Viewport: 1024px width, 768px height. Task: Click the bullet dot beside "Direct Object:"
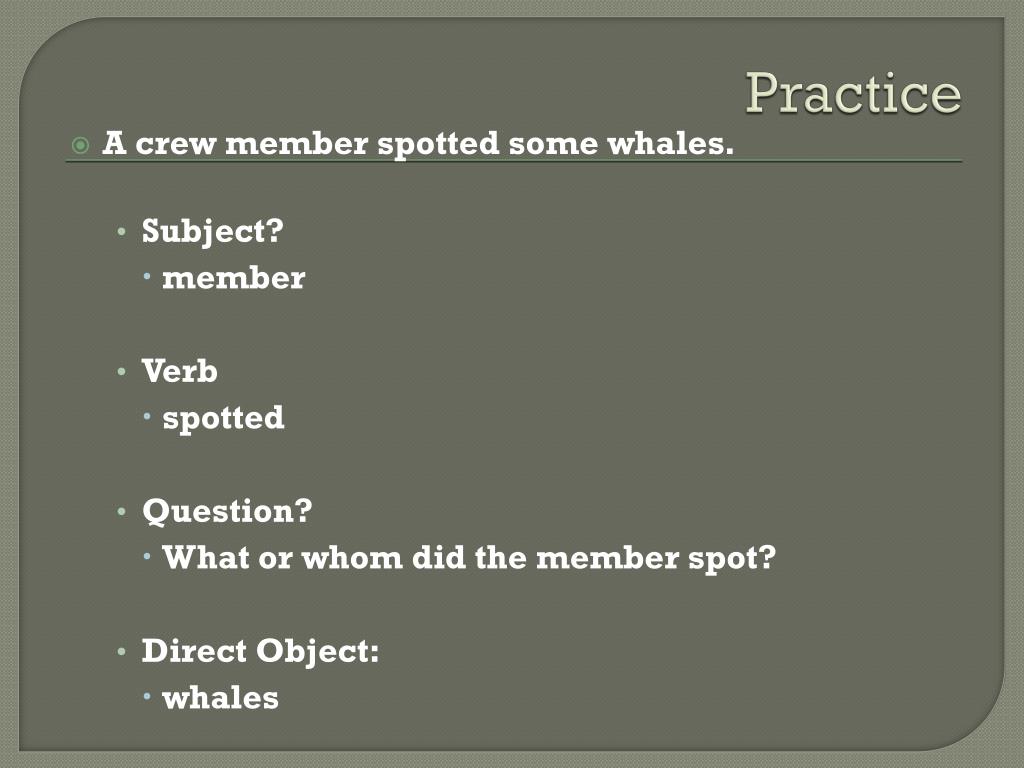coord(121,652)
